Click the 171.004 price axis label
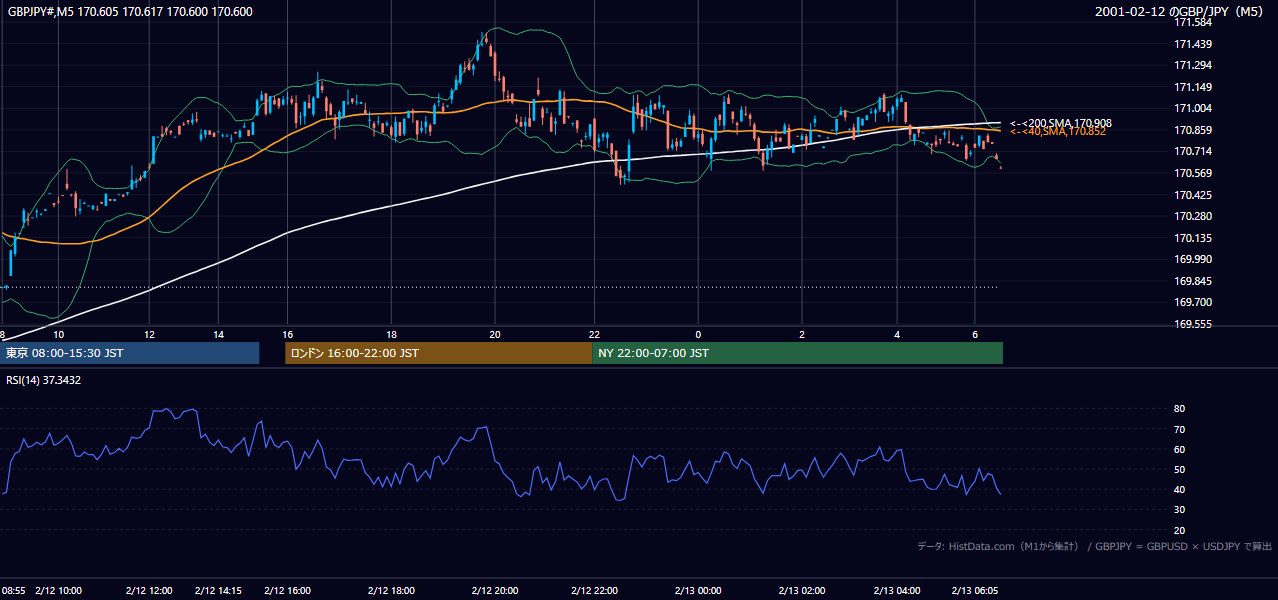This screenshot has width=1278, height=600. coord(1192,108)
